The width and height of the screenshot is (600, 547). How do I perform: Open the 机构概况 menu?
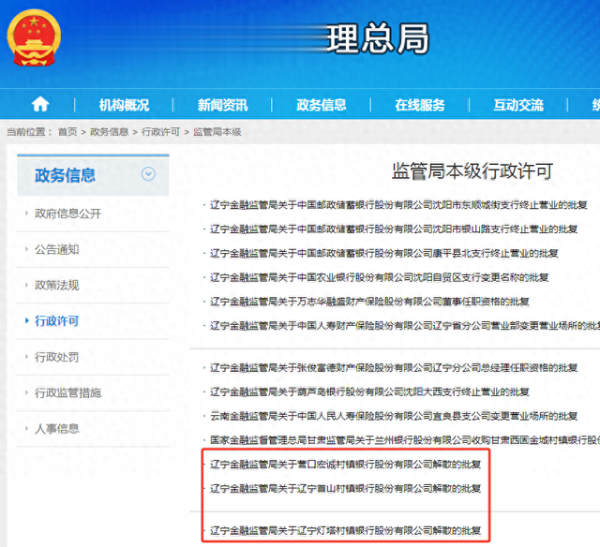[124, 105]
